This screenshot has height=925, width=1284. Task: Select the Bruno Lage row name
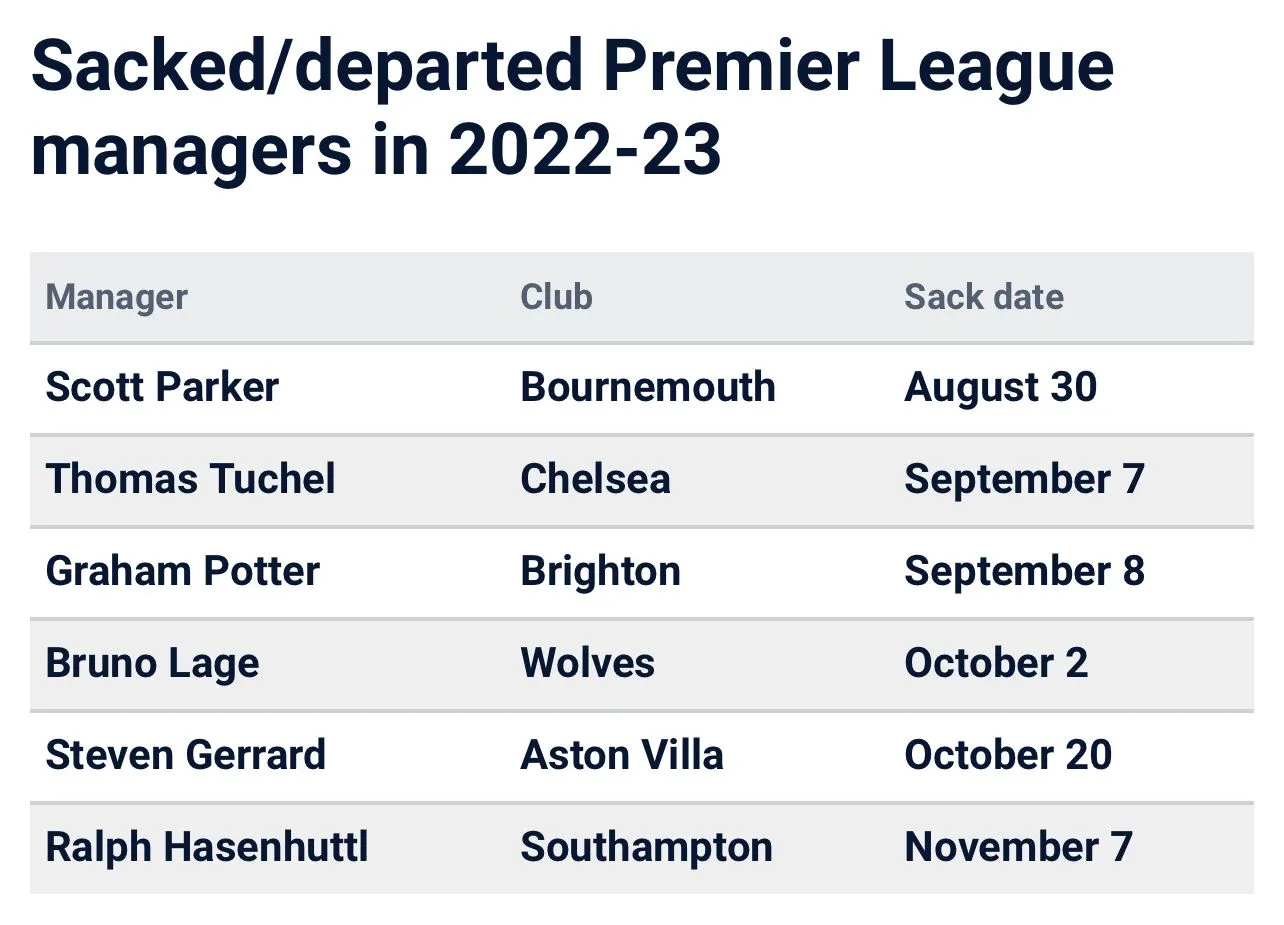point(152,663)
